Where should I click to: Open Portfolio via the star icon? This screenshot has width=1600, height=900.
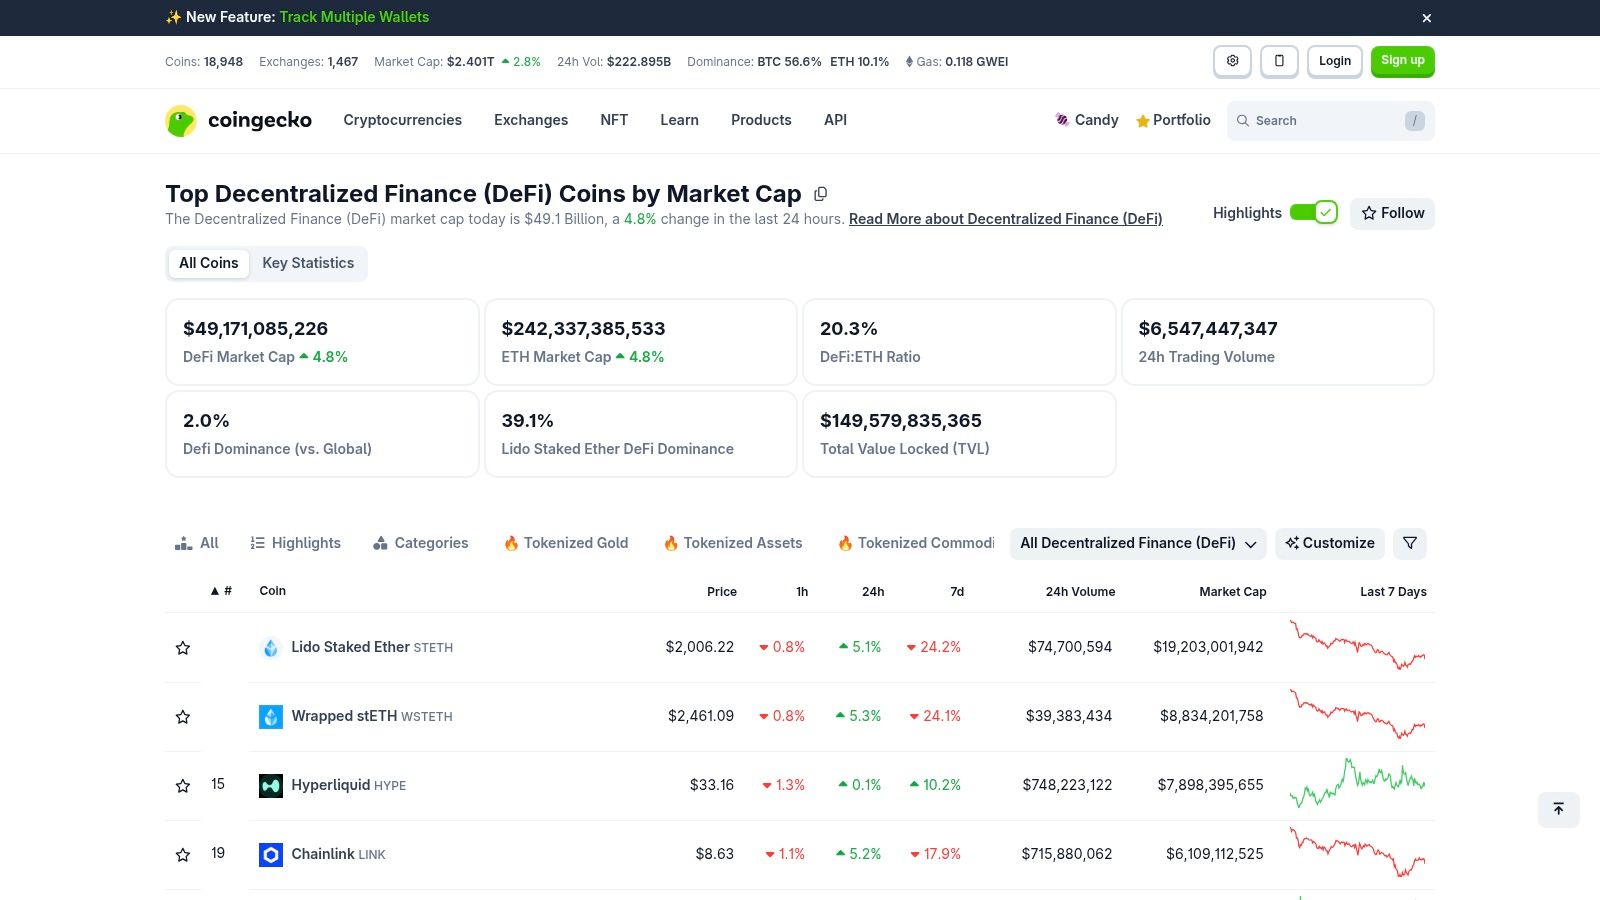1142,120
